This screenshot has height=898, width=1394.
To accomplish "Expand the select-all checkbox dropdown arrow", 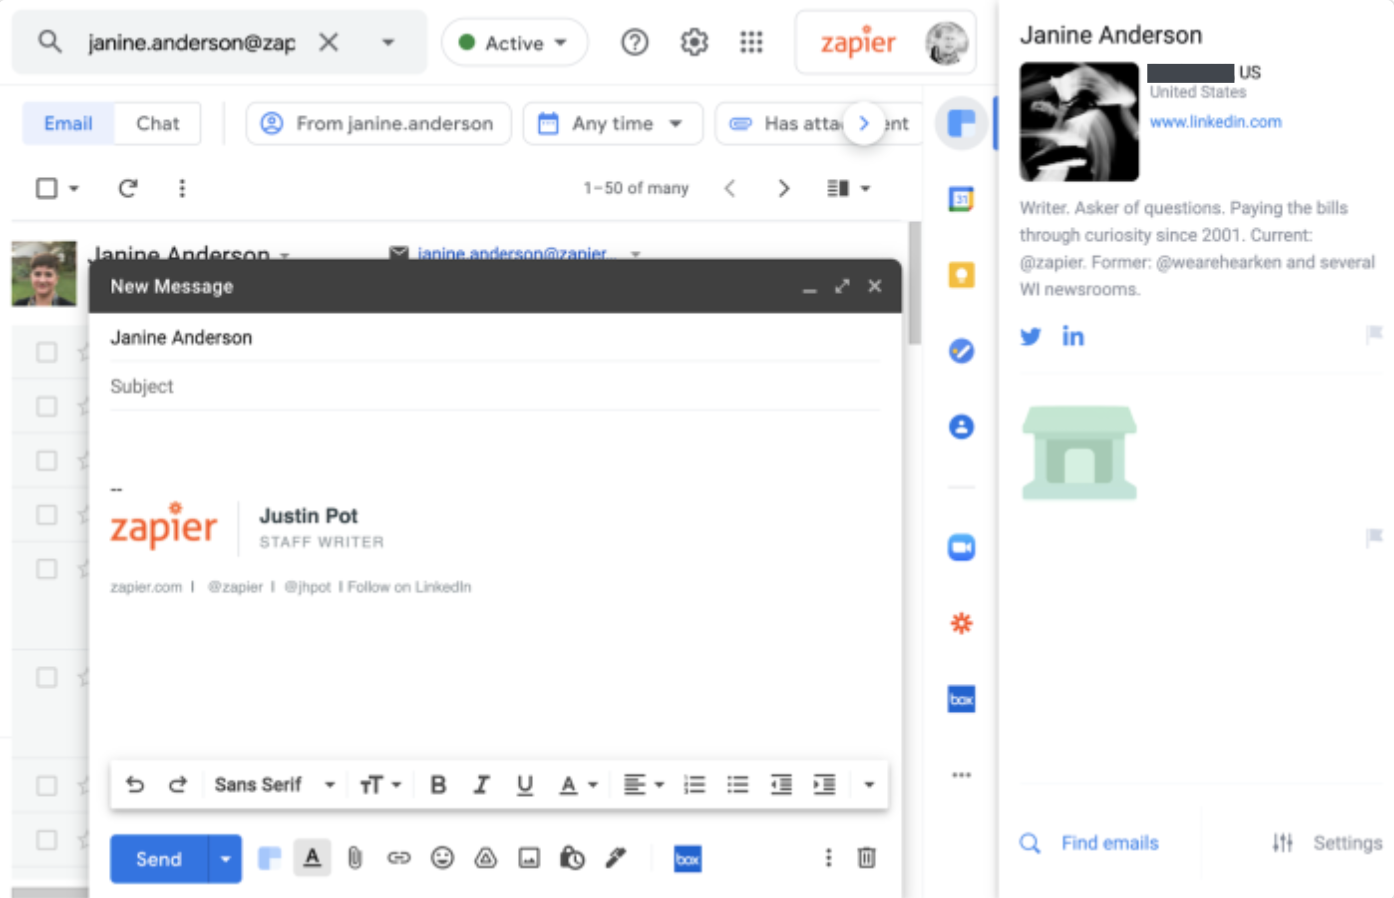I will (x=74, y=188).
